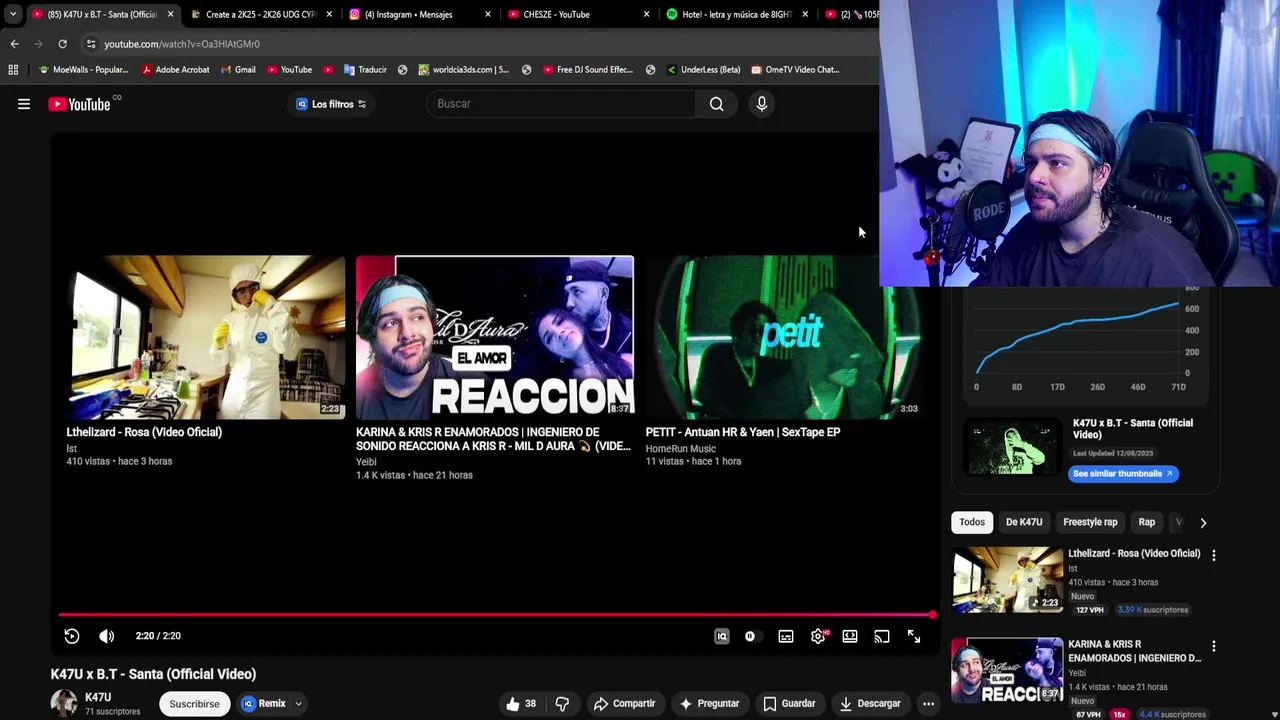This screenshot has height=720, width=1280.
Task: Open KARINA & KRIS R ENAMORADOS sidebar title
Action: click(x=1134, y=651)
